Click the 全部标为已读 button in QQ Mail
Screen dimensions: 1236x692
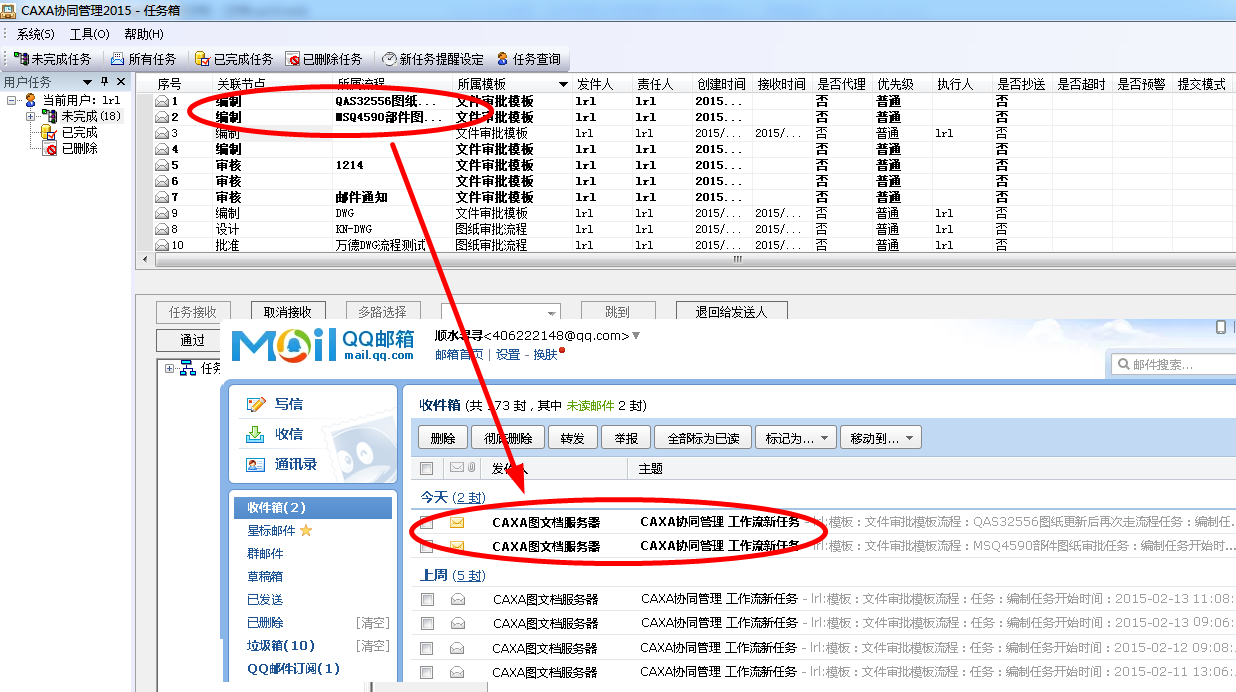click(x=703, y=438)
